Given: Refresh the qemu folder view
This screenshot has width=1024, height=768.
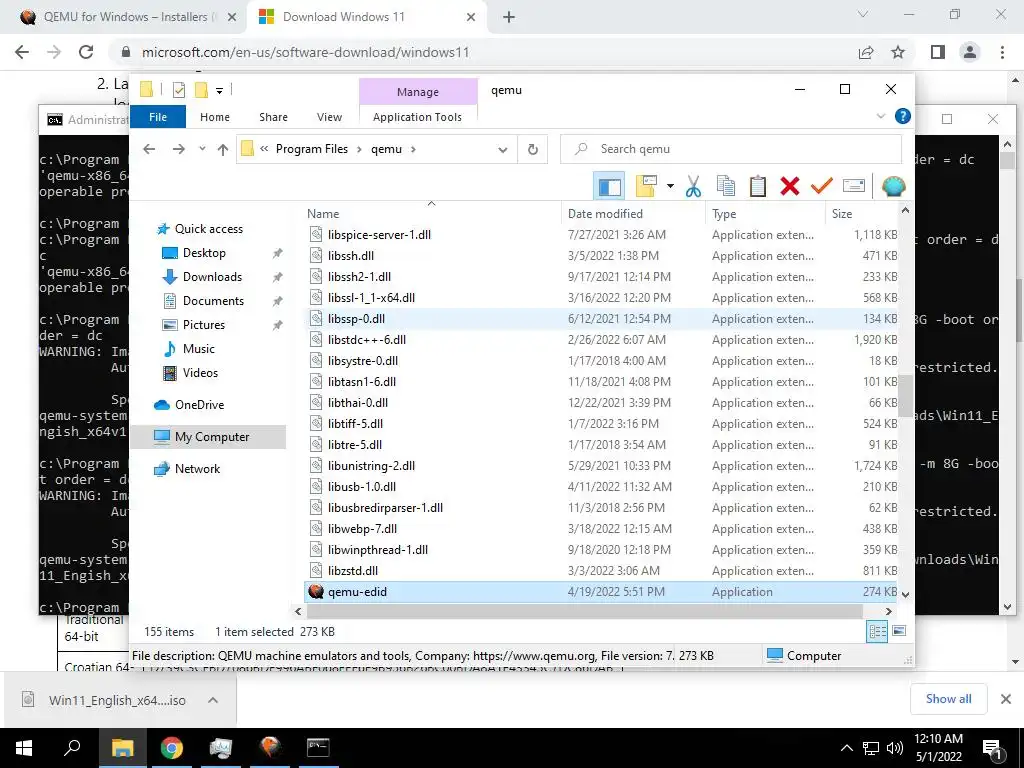Looking at the screenshot, I should coord(533,150).
